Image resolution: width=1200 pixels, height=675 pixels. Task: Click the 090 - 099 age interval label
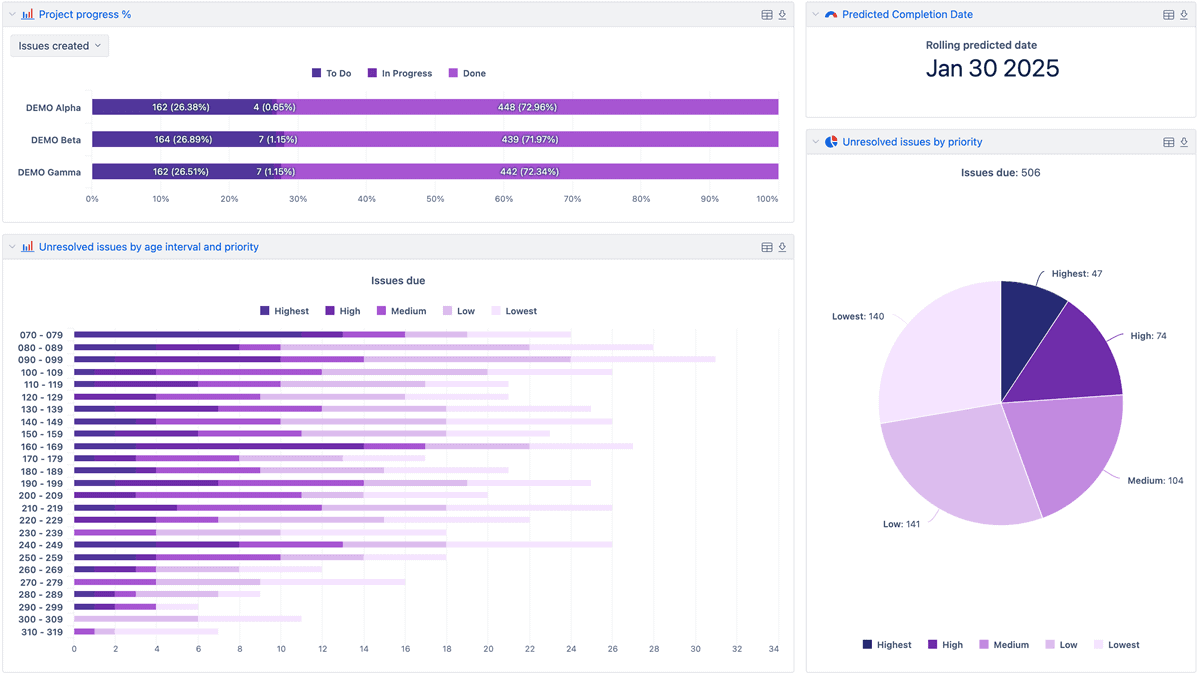click(41, 360)
